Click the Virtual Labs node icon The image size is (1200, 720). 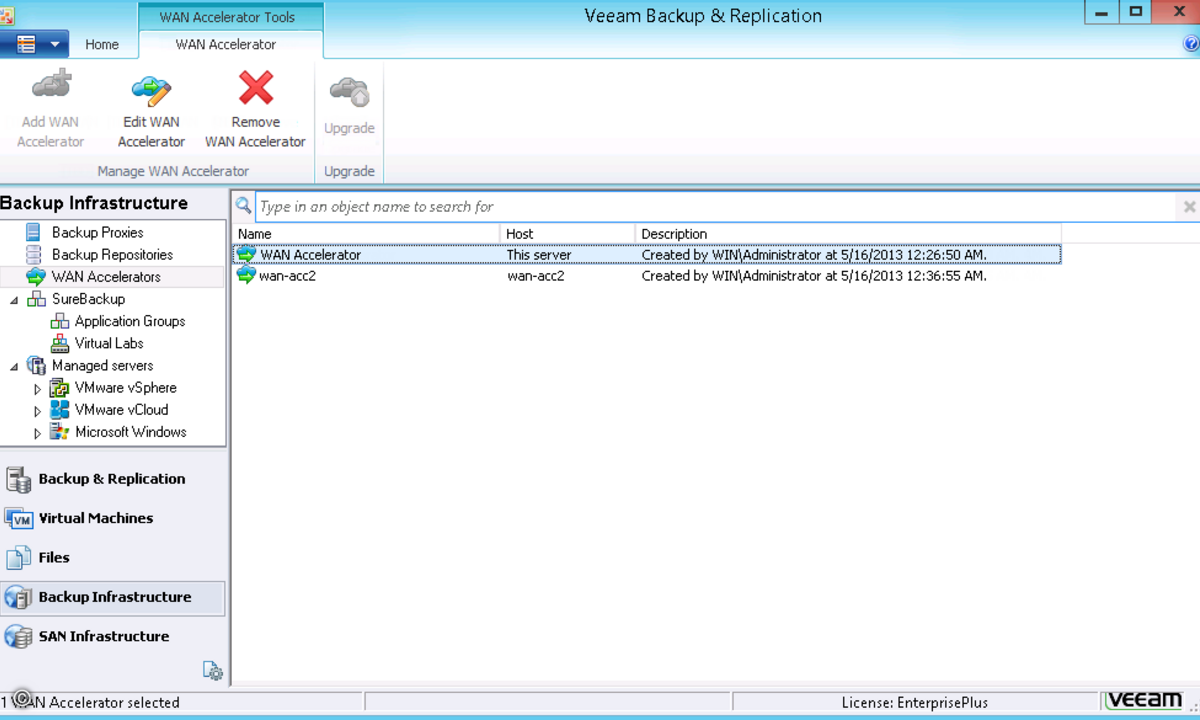(x=59, y=343)
